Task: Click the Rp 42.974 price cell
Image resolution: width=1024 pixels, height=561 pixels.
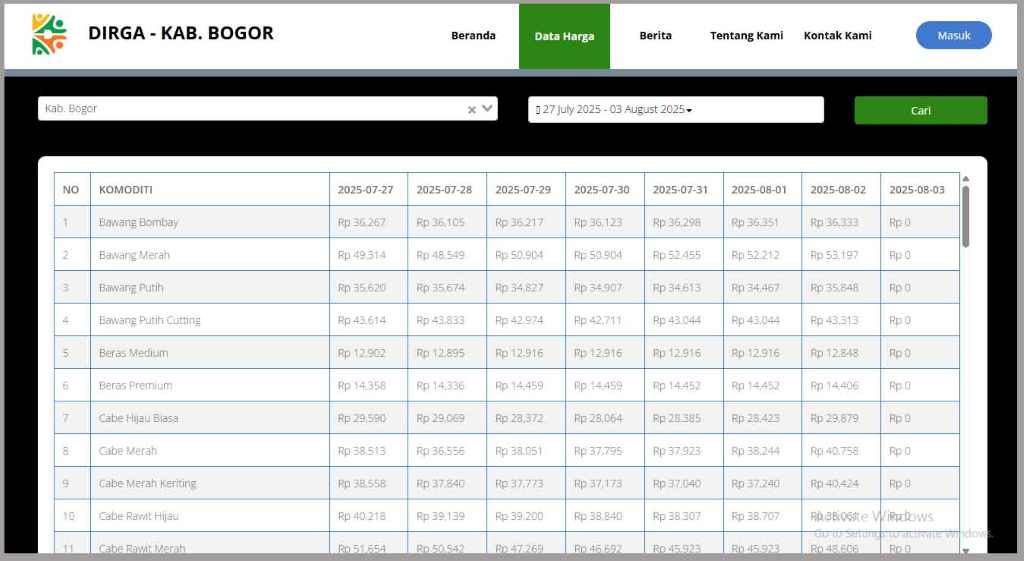Action: click(x=526, y=320)
